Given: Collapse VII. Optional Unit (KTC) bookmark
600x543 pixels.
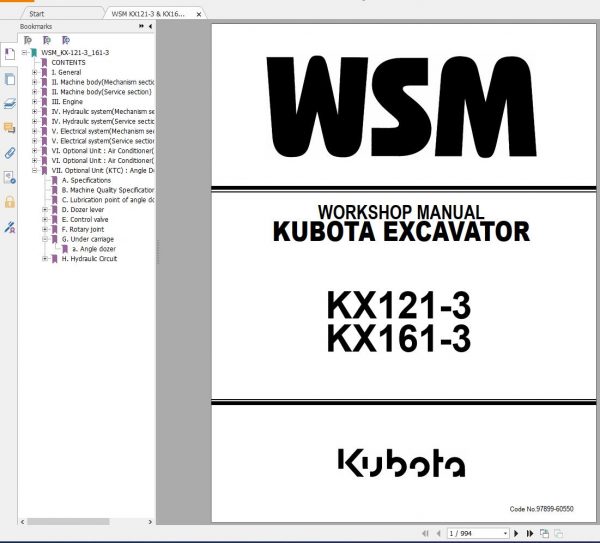Looking at the screenshot, I should coord(35,170).
